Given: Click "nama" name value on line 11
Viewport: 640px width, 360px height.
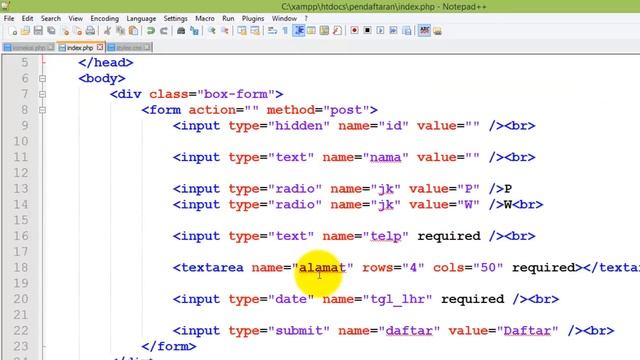Looking at the screenshot, I should (385, 158).
